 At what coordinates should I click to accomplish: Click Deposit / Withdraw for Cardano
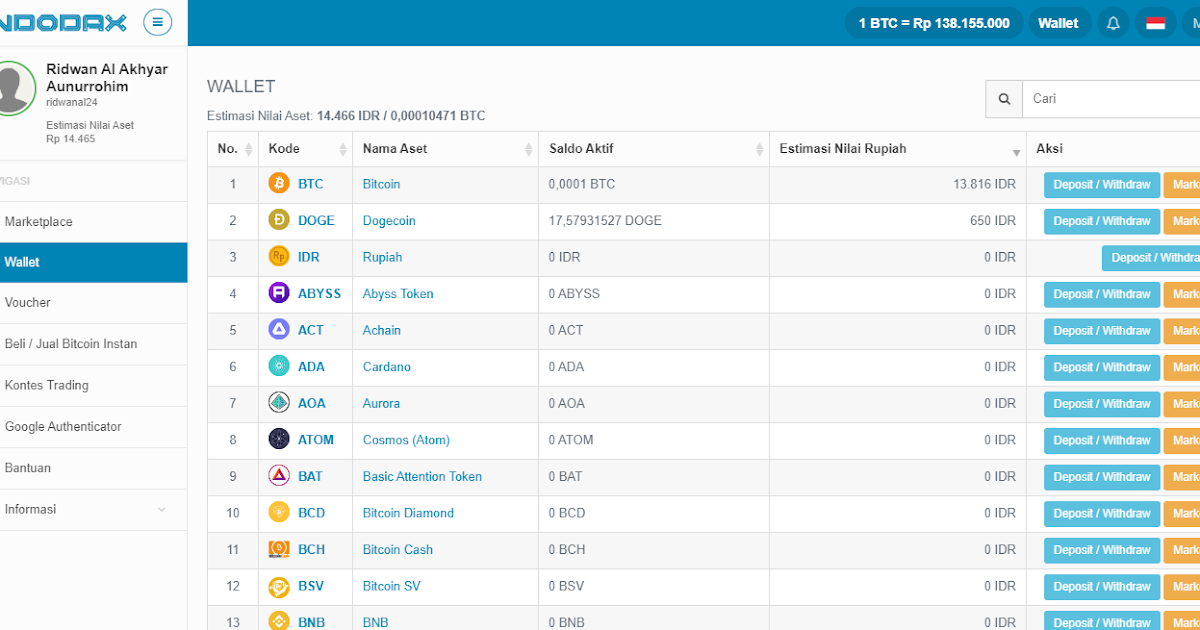pos(1102,368)
